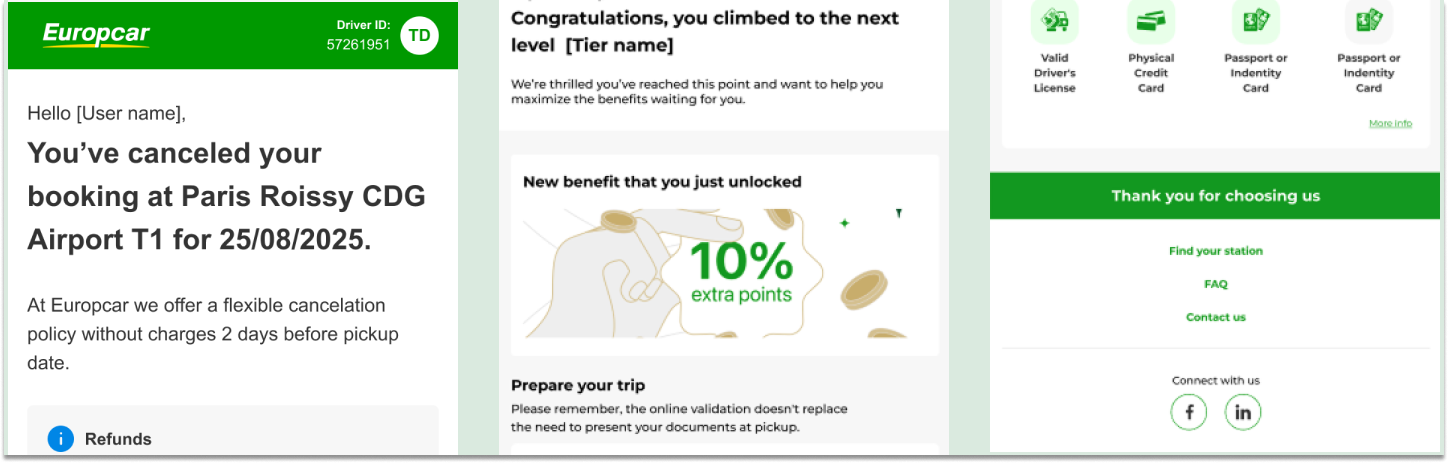
Task: Click the Contact us link
Action: coord(1215,317)
